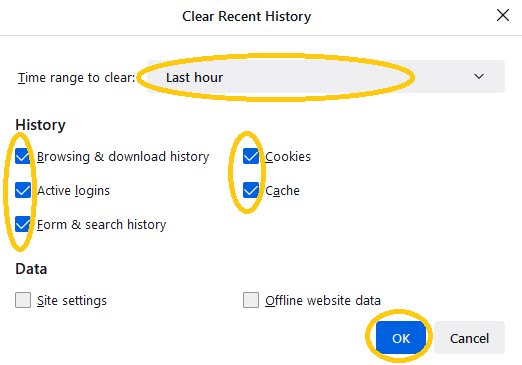
Task: Click the 'Site settings' label text
Action: (72, 300)
